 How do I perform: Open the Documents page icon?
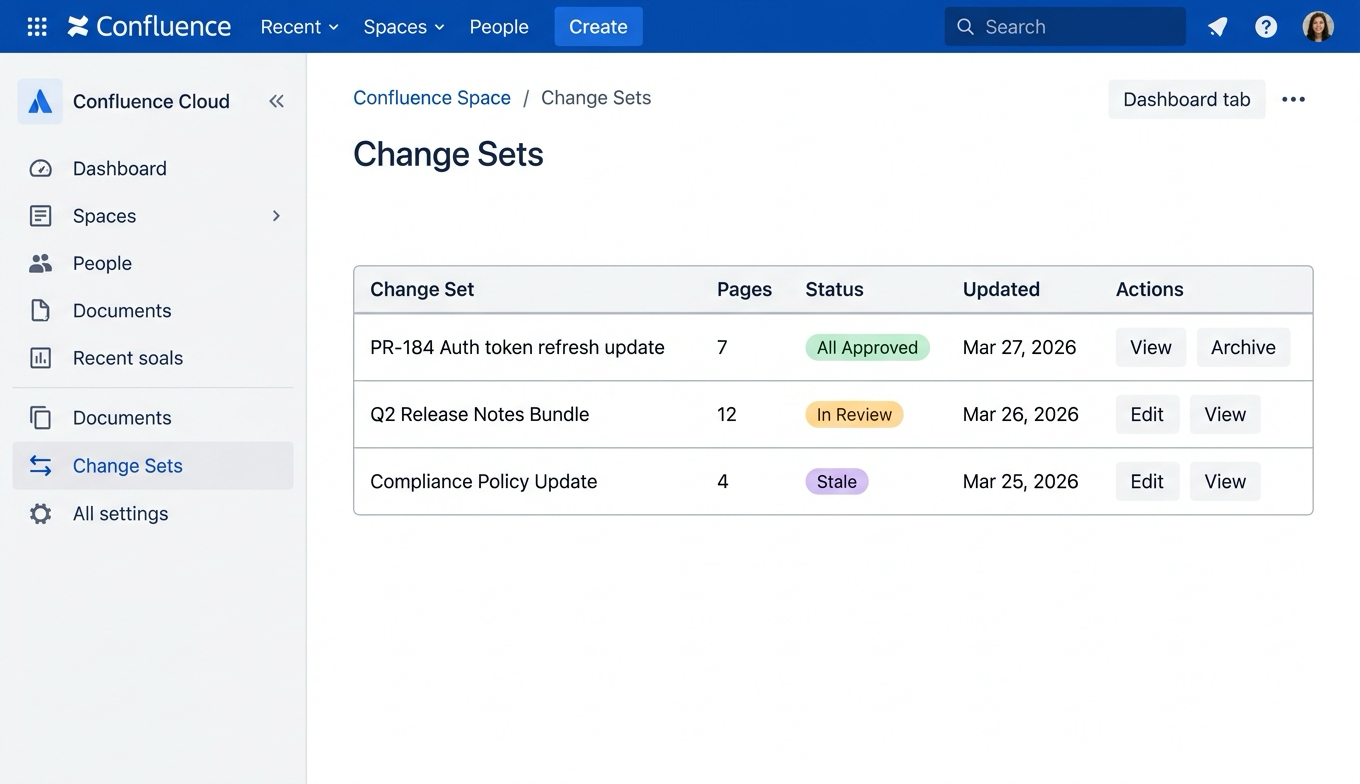tap(40, 310)
